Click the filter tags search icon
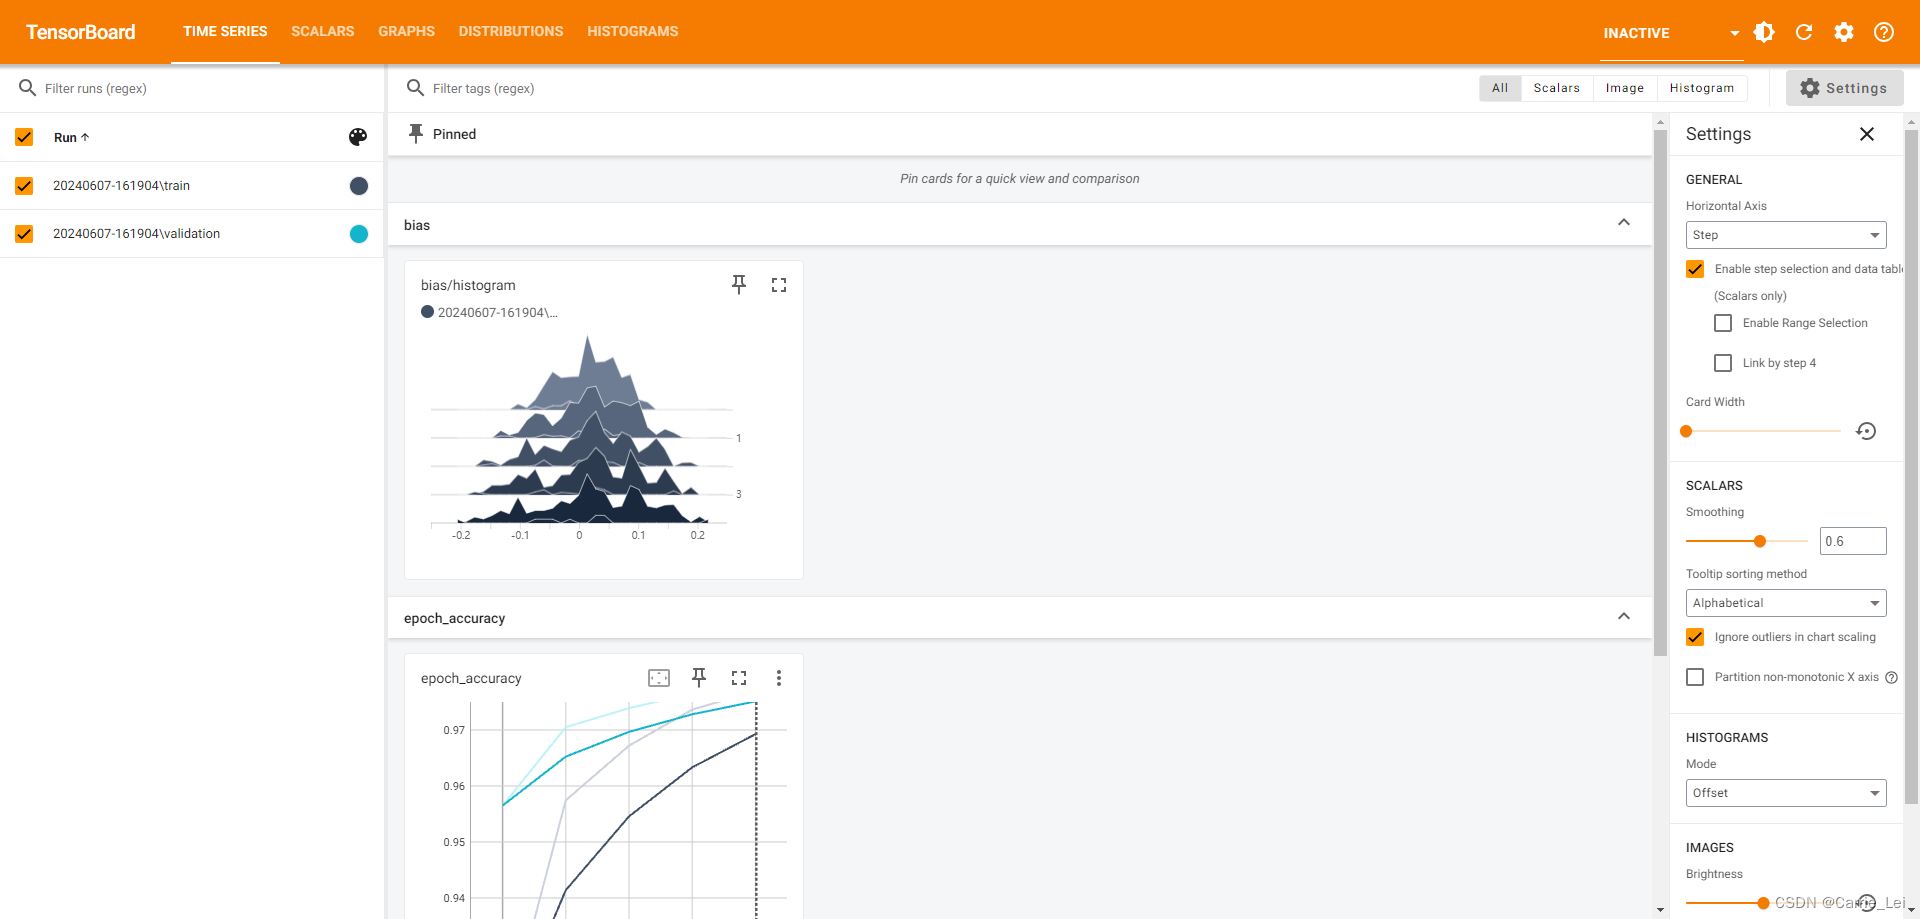 (x=416, y=88)
